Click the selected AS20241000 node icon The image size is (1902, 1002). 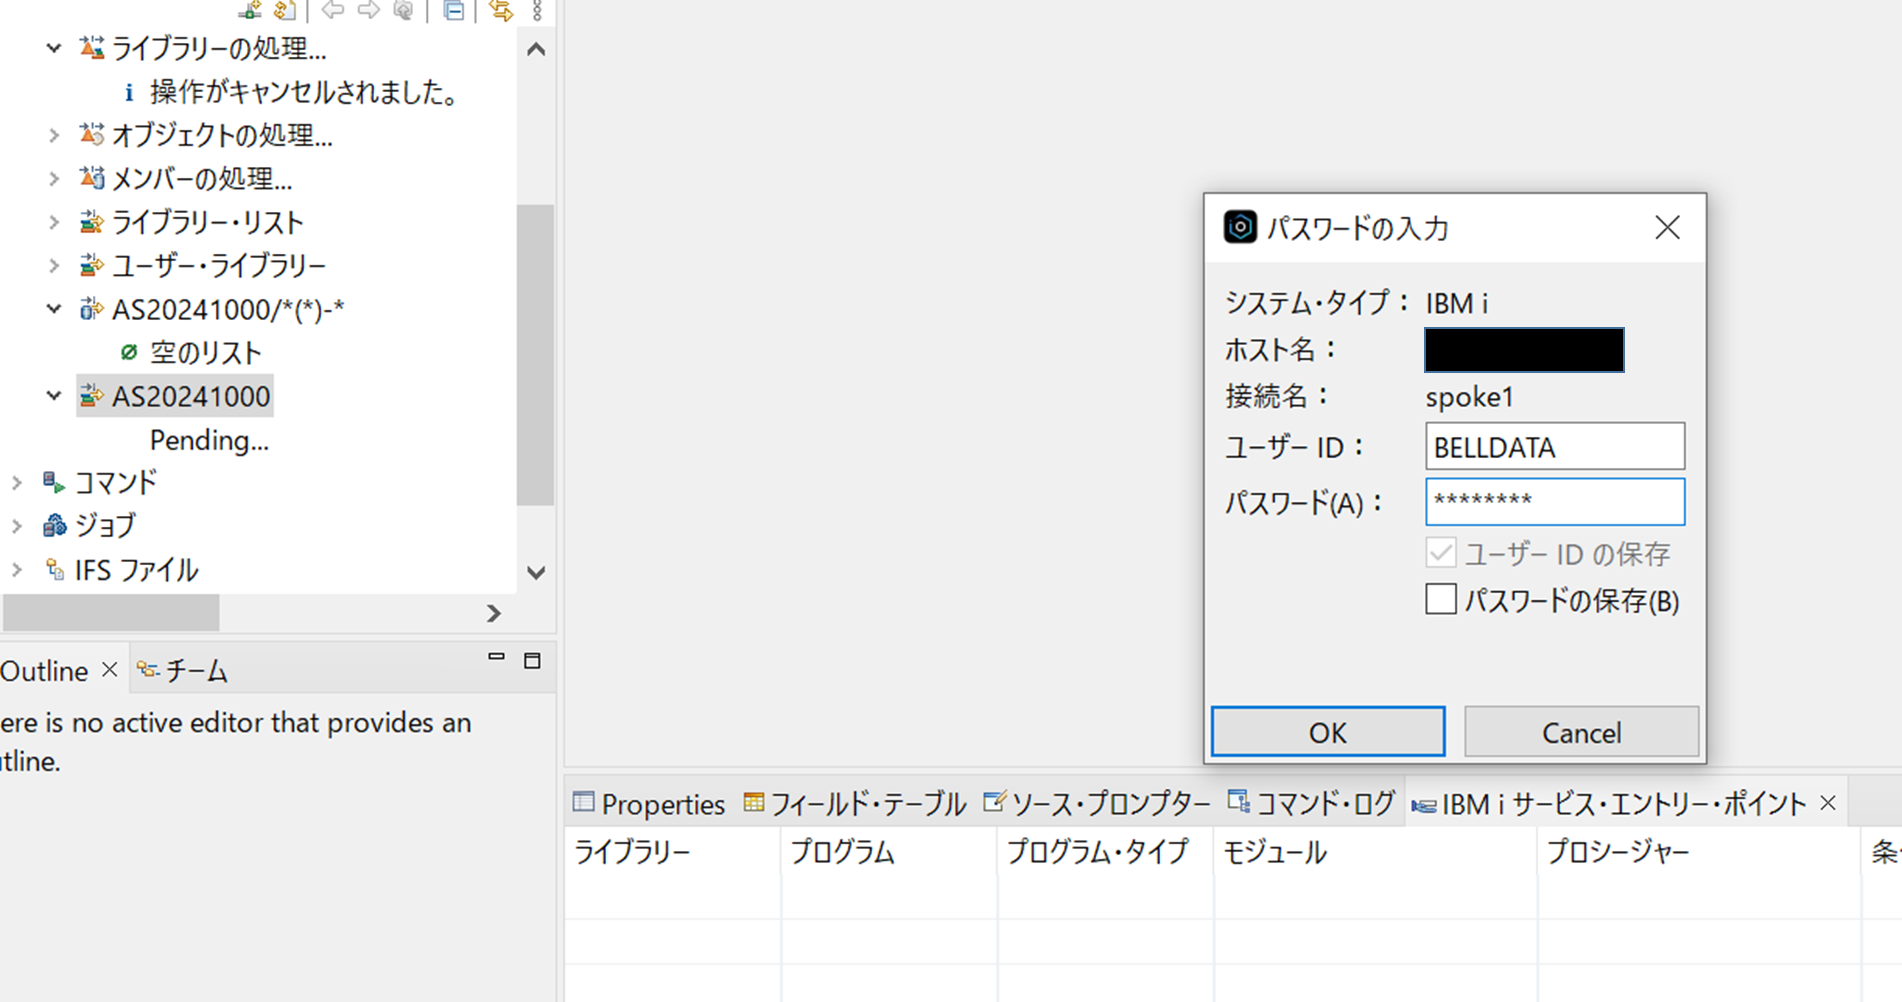click(92, 396)
